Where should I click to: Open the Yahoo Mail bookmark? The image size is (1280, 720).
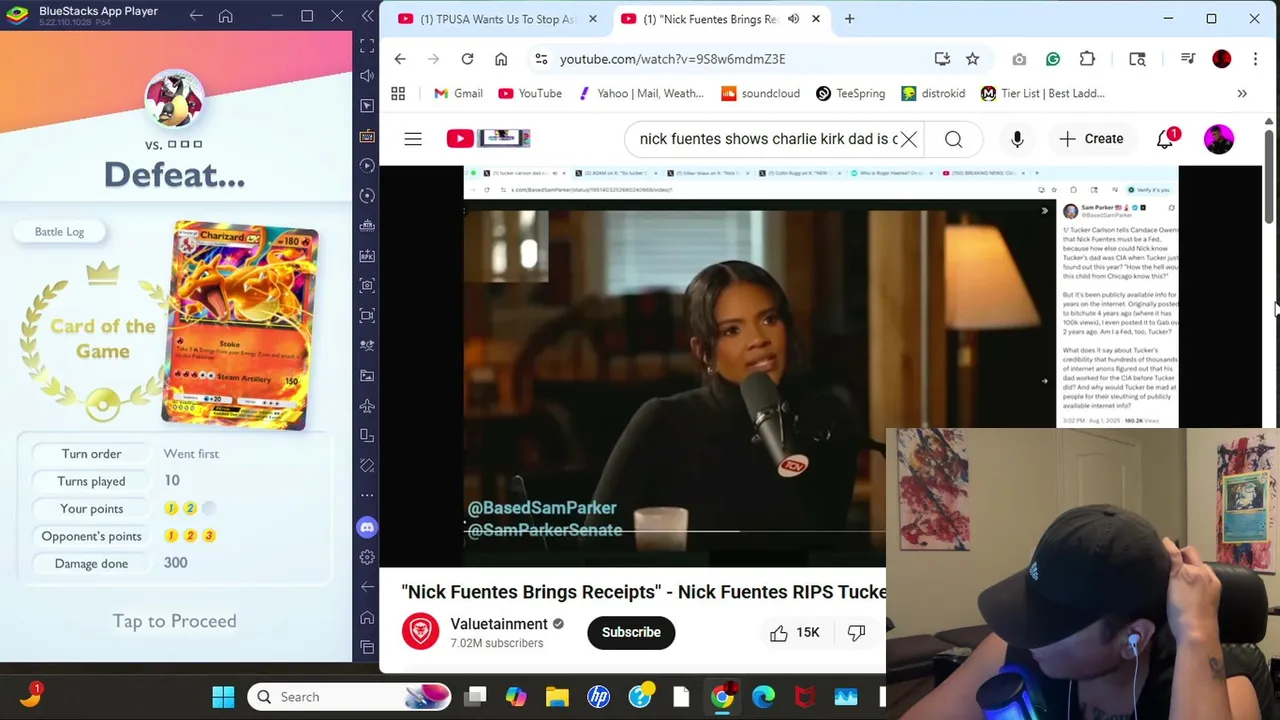[x=640, y=93]
